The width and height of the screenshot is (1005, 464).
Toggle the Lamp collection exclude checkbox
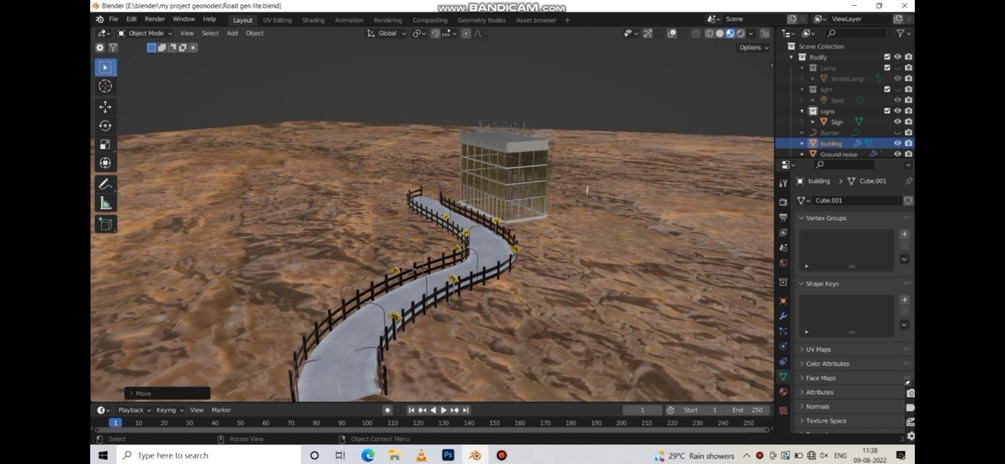[887, 68]
